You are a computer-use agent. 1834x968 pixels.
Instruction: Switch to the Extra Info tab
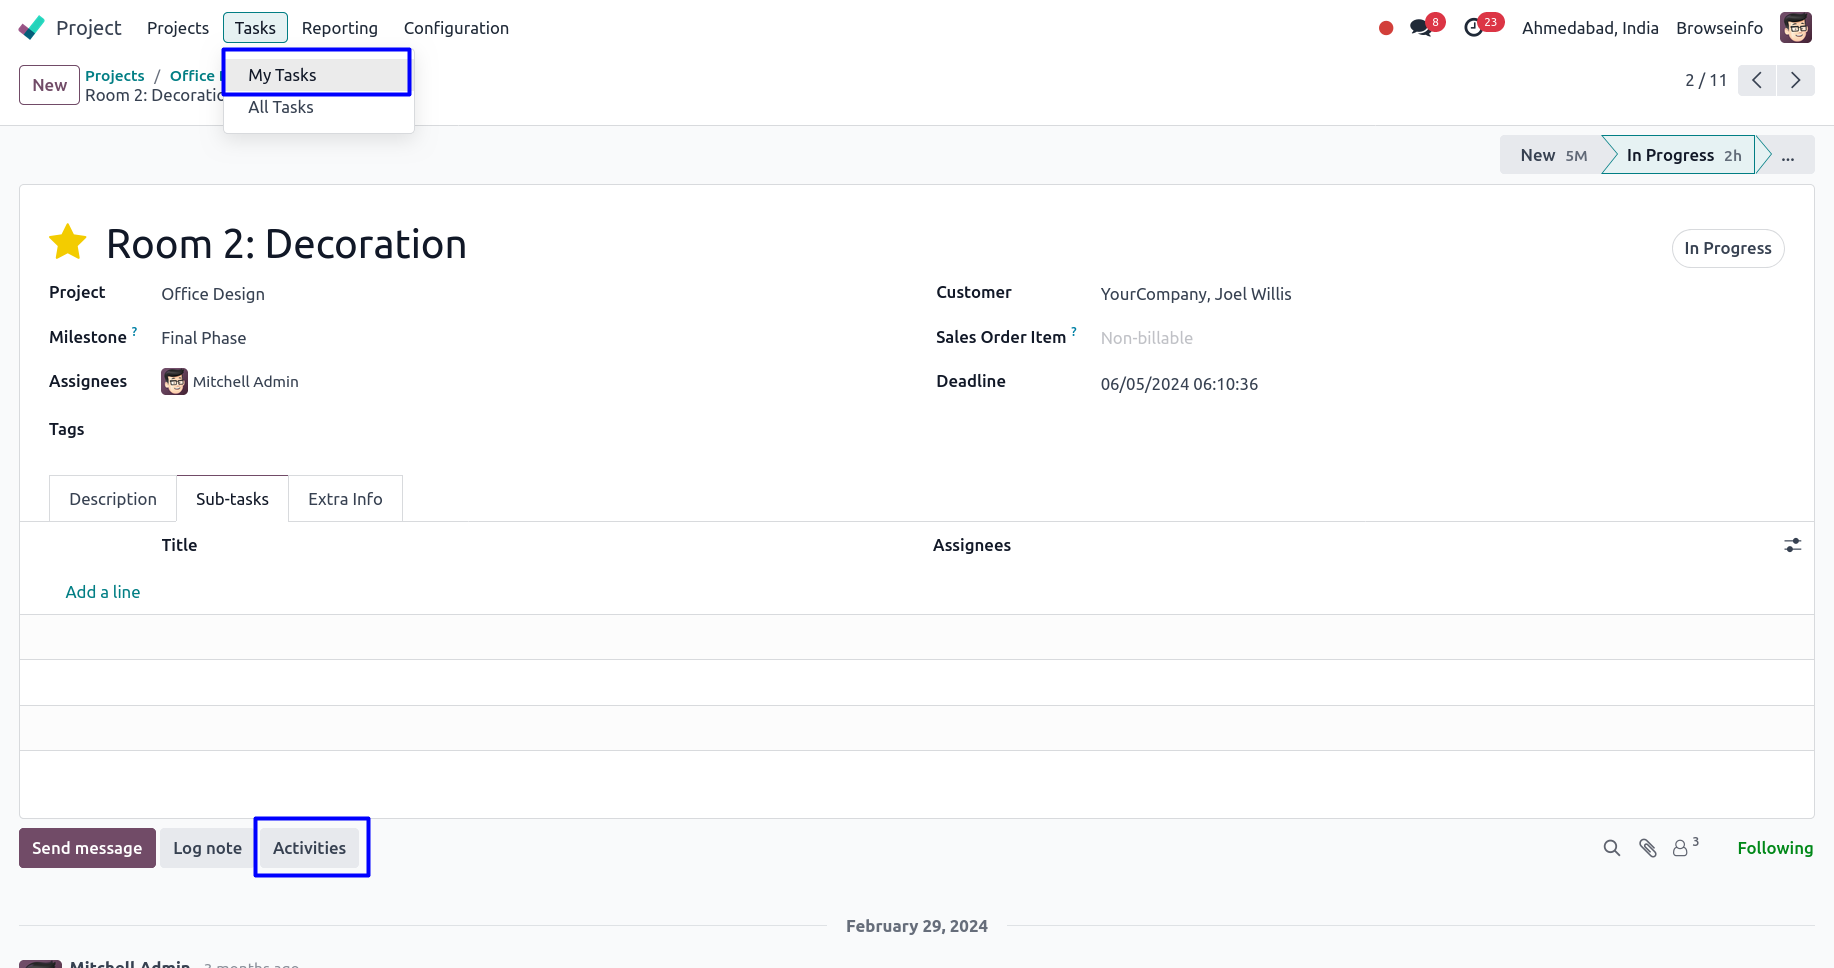click(345, 499)
